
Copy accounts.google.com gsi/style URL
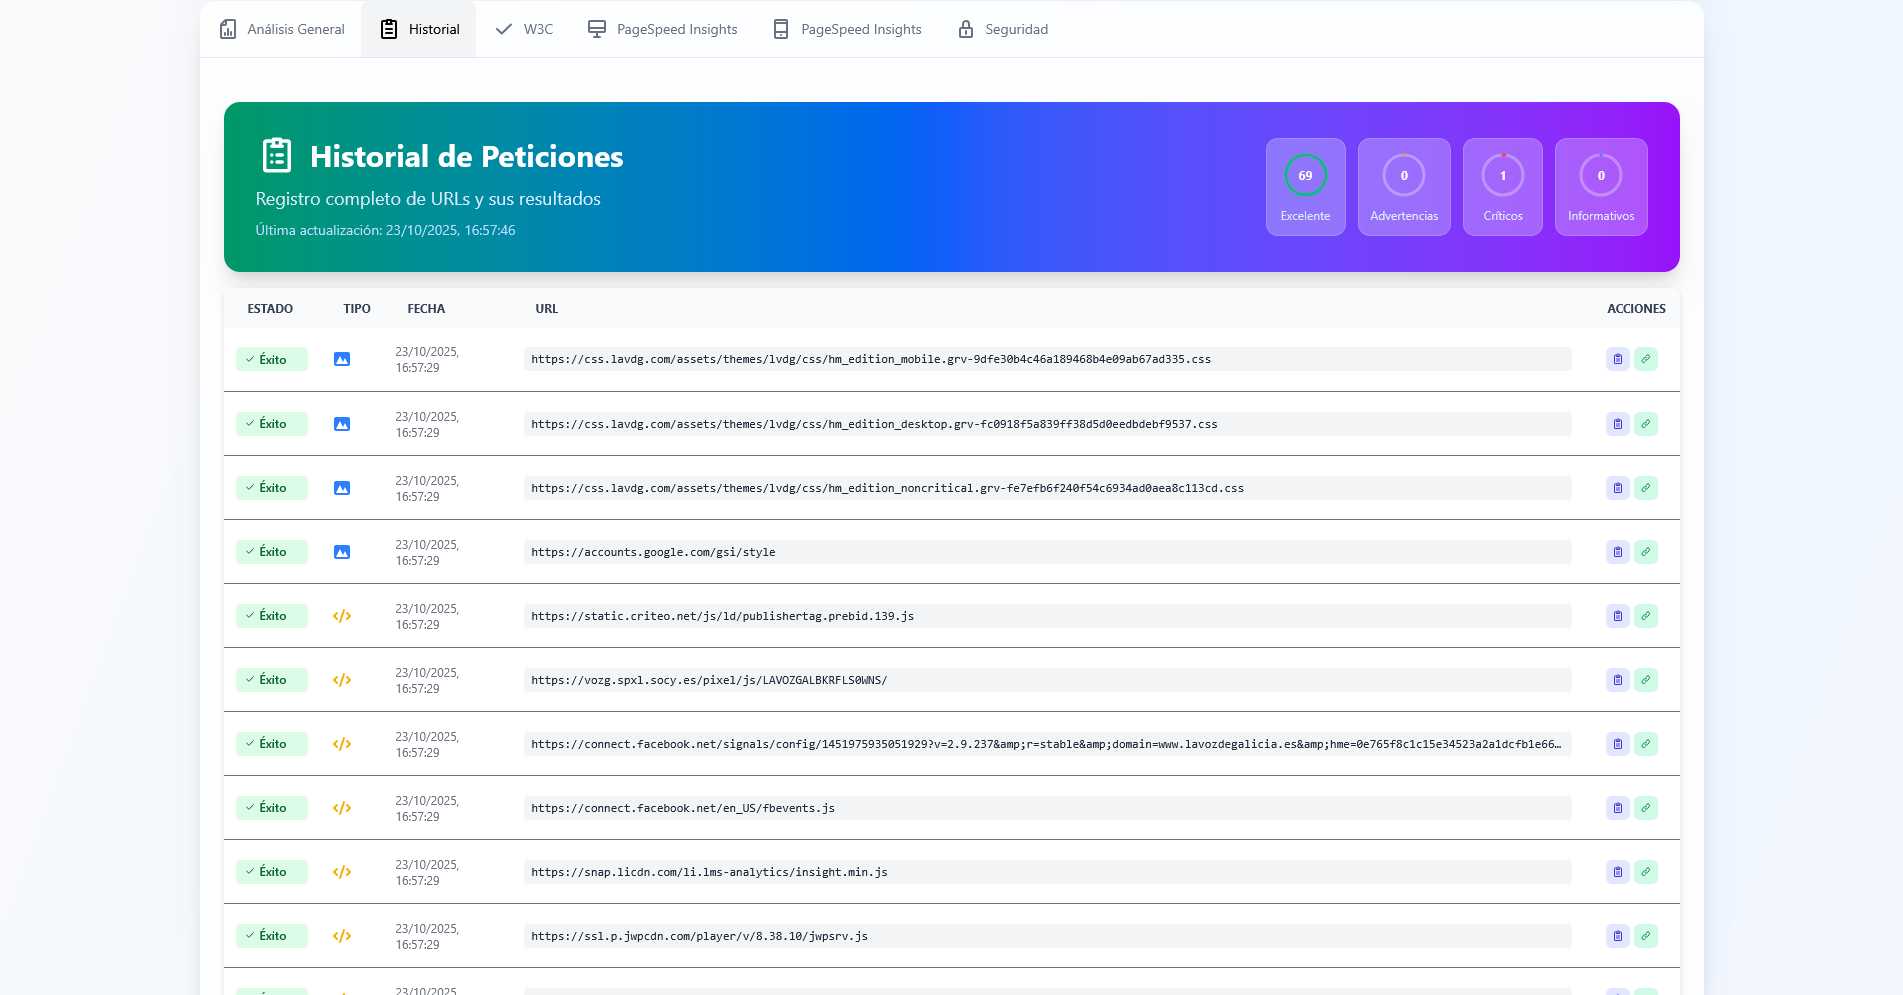point(1617,552)
